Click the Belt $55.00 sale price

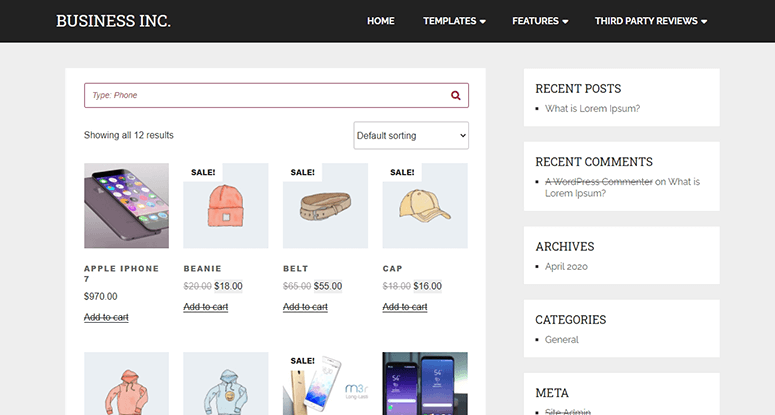coord(328,286)
